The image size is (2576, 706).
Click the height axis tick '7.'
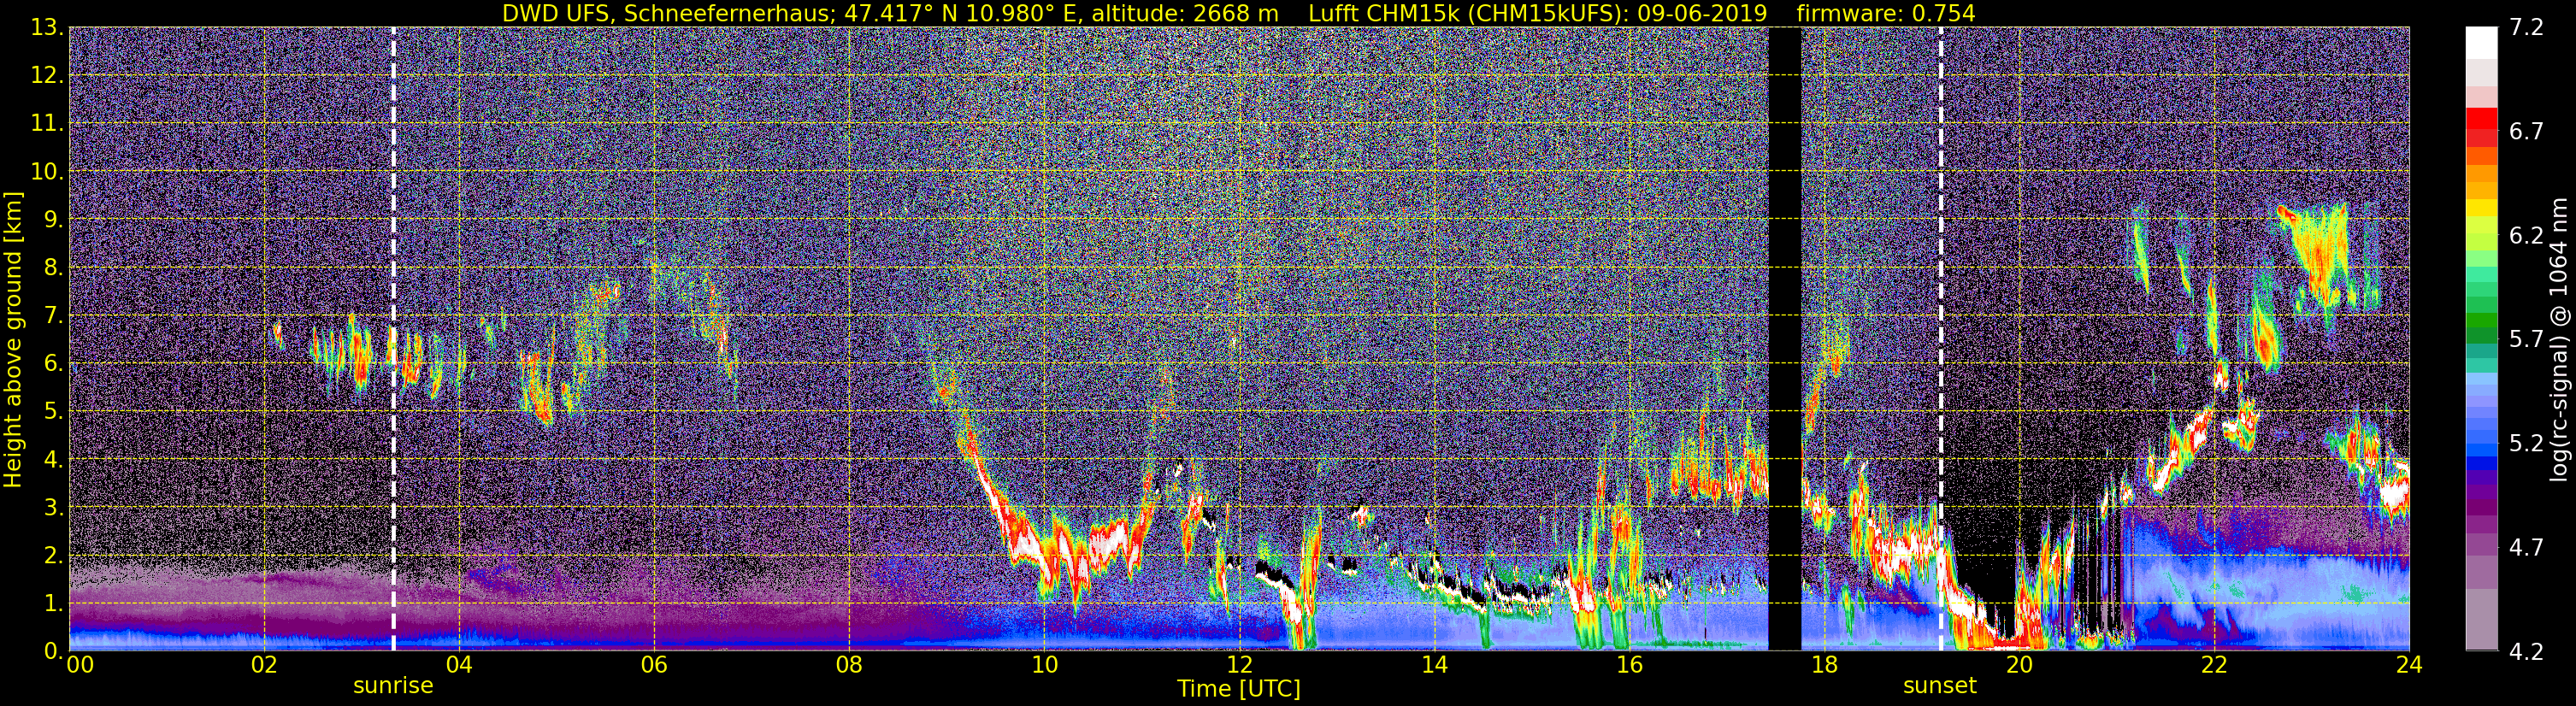click(x=52, y=315)
